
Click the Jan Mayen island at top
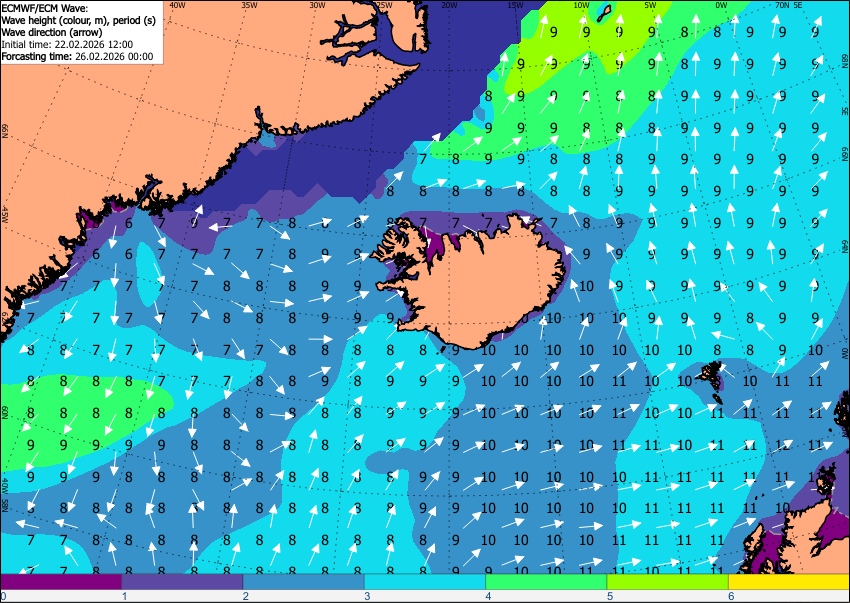coord(603,14)
